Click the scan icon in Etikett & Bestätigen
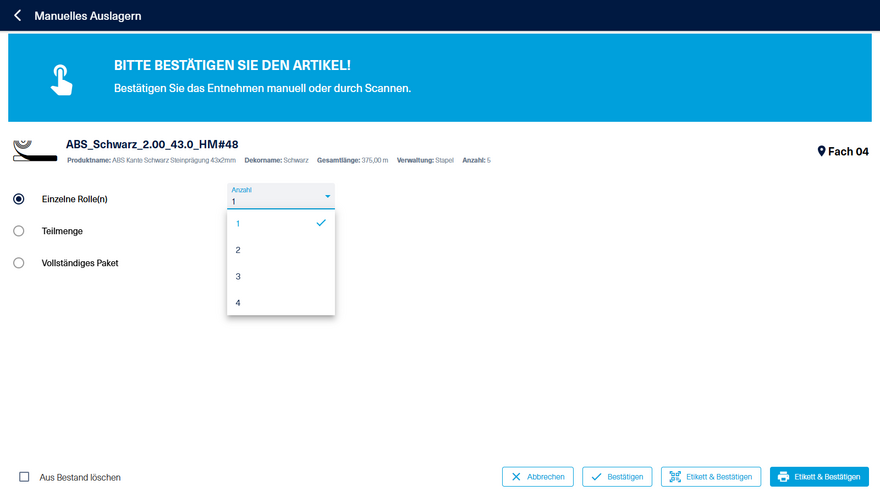The height and width of the screenshot is (496, 880). tap(675, 477)
